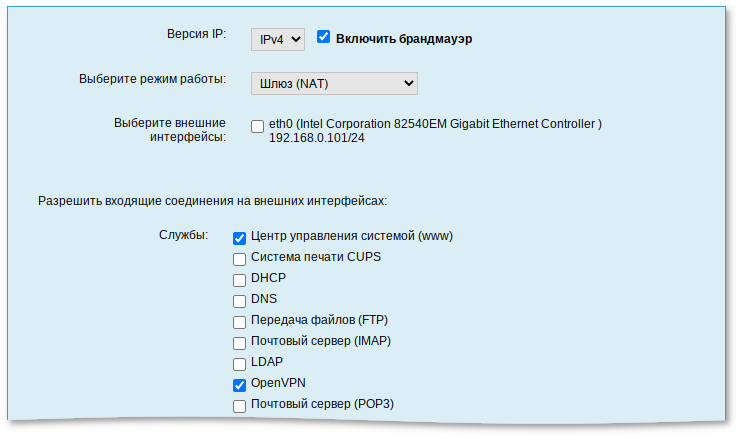Screen dimensions: 739x438
Task: Click the Включить брандмауэр label text
Action: (403, 39)
